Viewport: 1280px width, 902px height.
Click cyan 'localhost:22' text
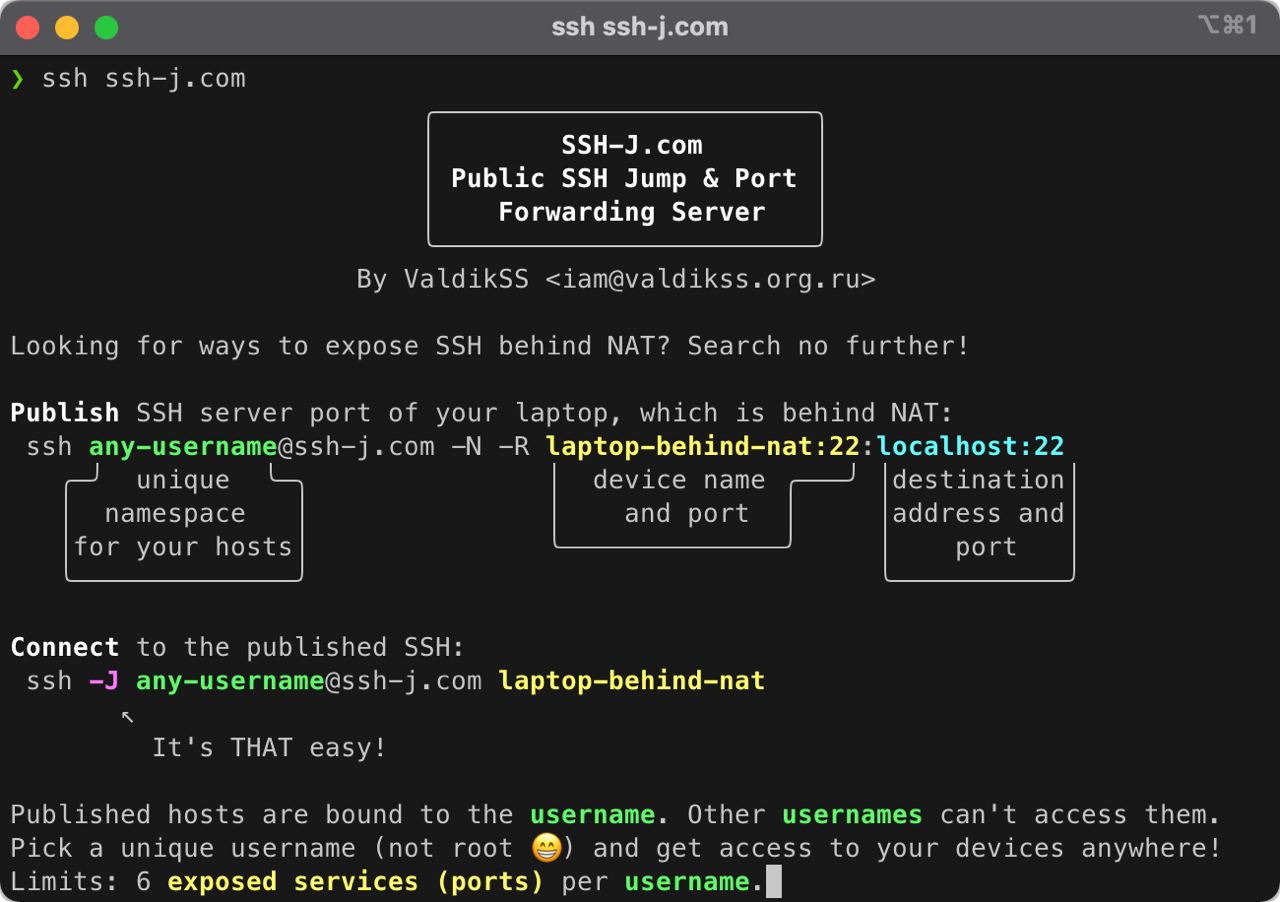(x=971, y=446)
